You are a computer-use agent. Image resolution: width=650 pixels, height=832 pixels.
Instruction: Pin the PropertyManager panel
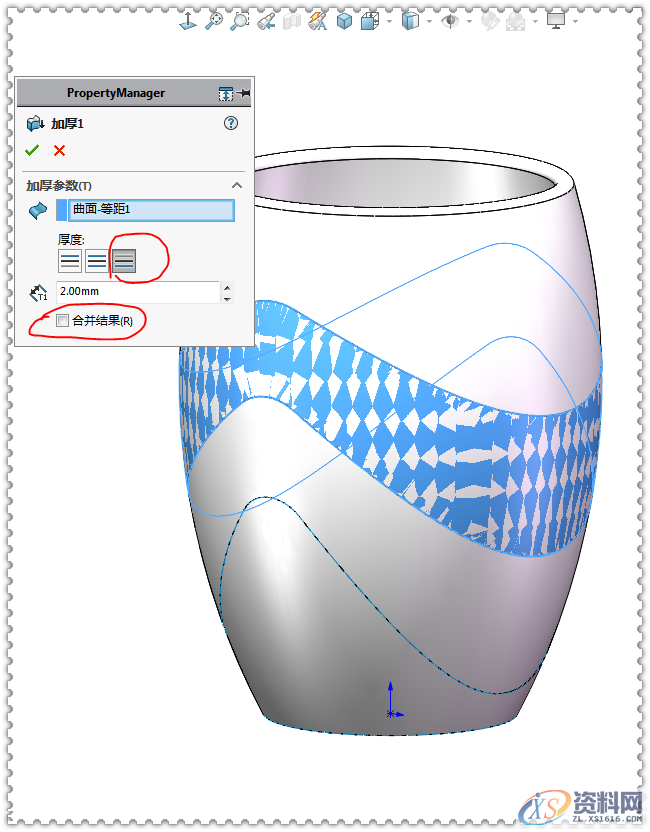[244, 93]
